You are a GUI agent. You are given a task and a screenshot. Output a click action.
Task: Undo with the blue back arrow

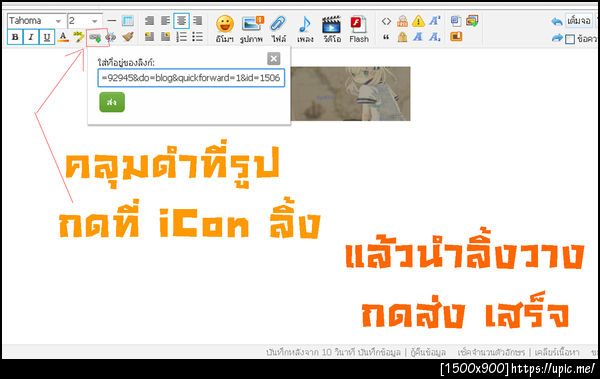point(557,21)
